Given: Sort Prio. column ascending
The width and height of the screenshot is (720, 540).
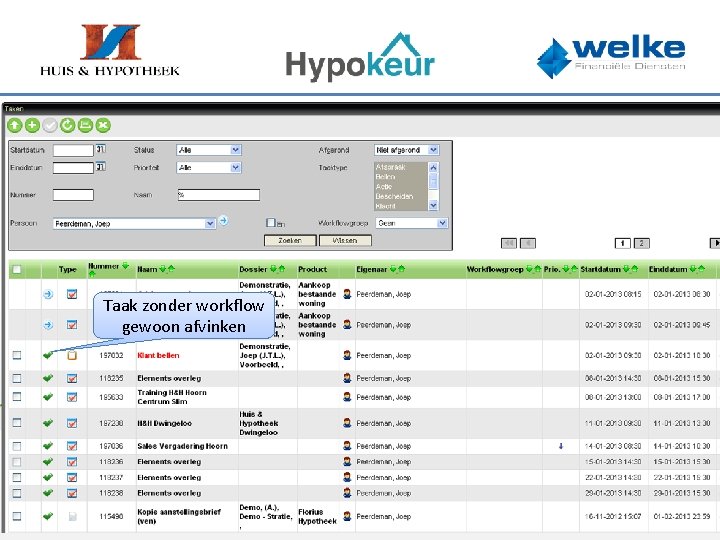Looking at the screenshot, I should click(x=574, y=269).
